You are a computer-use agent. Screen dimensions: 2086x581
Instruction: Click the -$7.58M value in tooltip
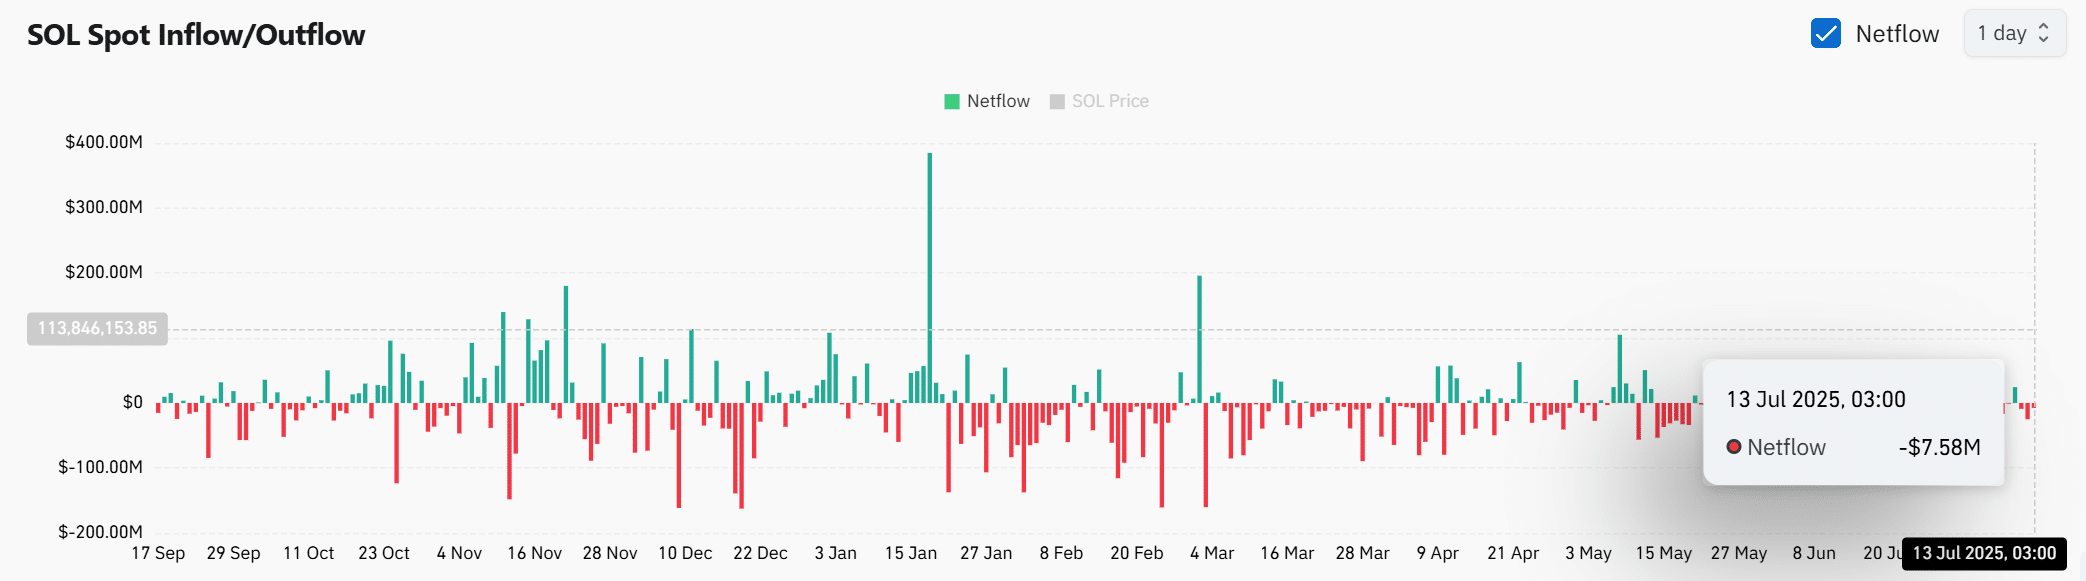pyautogui.click(x=1939, y=447)
